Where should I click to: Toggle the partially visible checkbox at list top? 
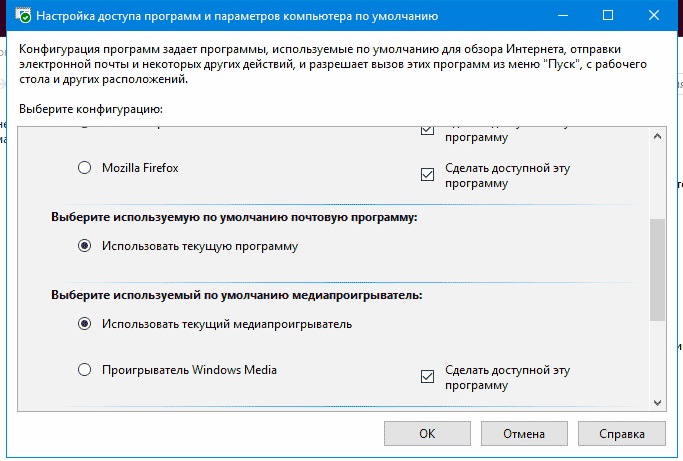(x=428, y=131)
